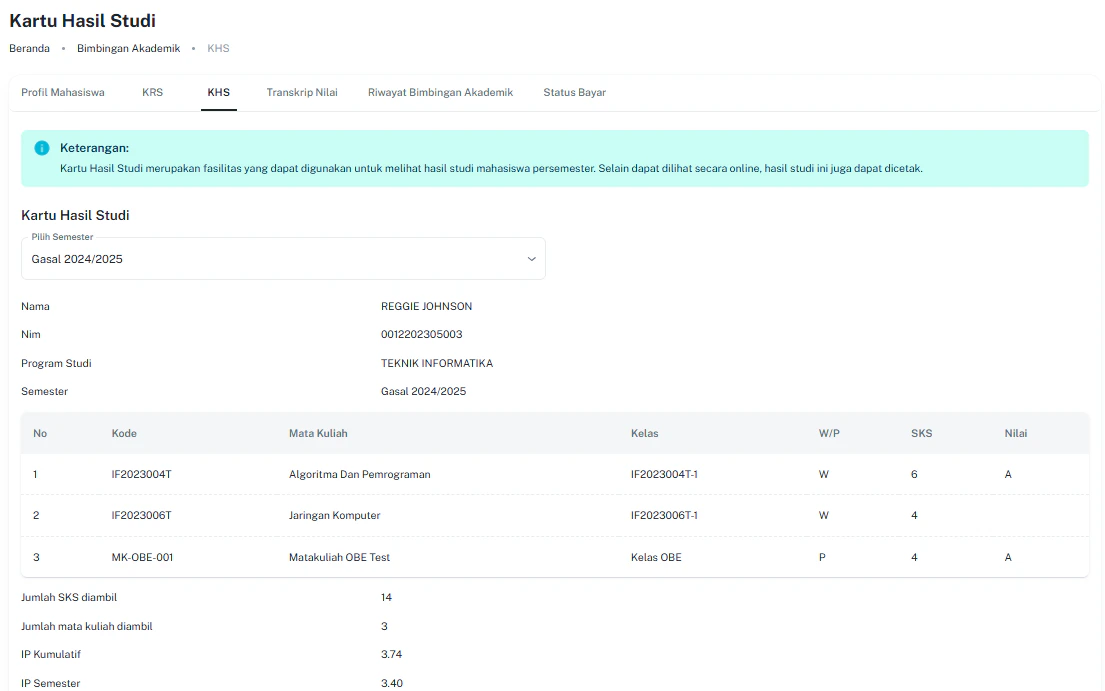Image resolution: width=1105 pixels, height=691 pixels.
Task: Click the TEKNIK INFORMATIKA program value
Action: click(x=437, y=363)
